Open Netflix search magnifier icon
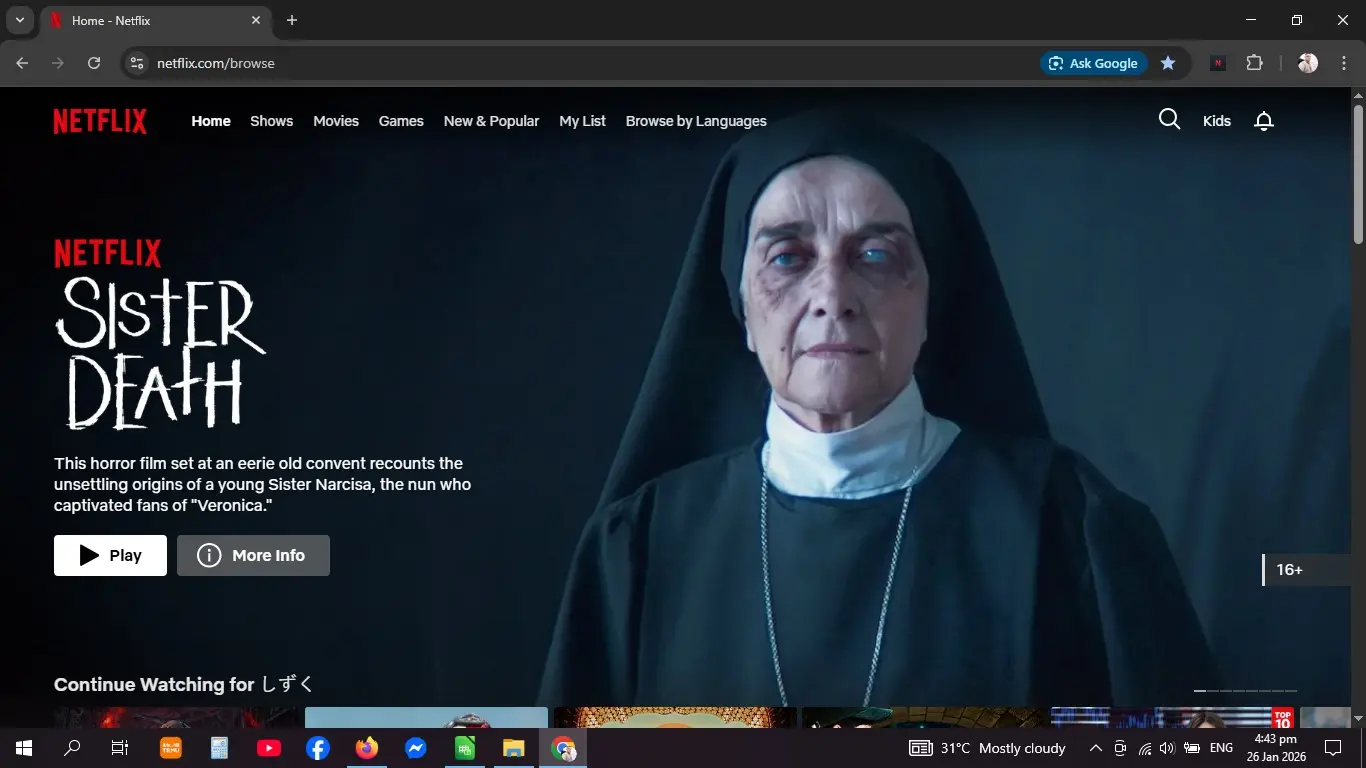 (x=1169, y=120)
